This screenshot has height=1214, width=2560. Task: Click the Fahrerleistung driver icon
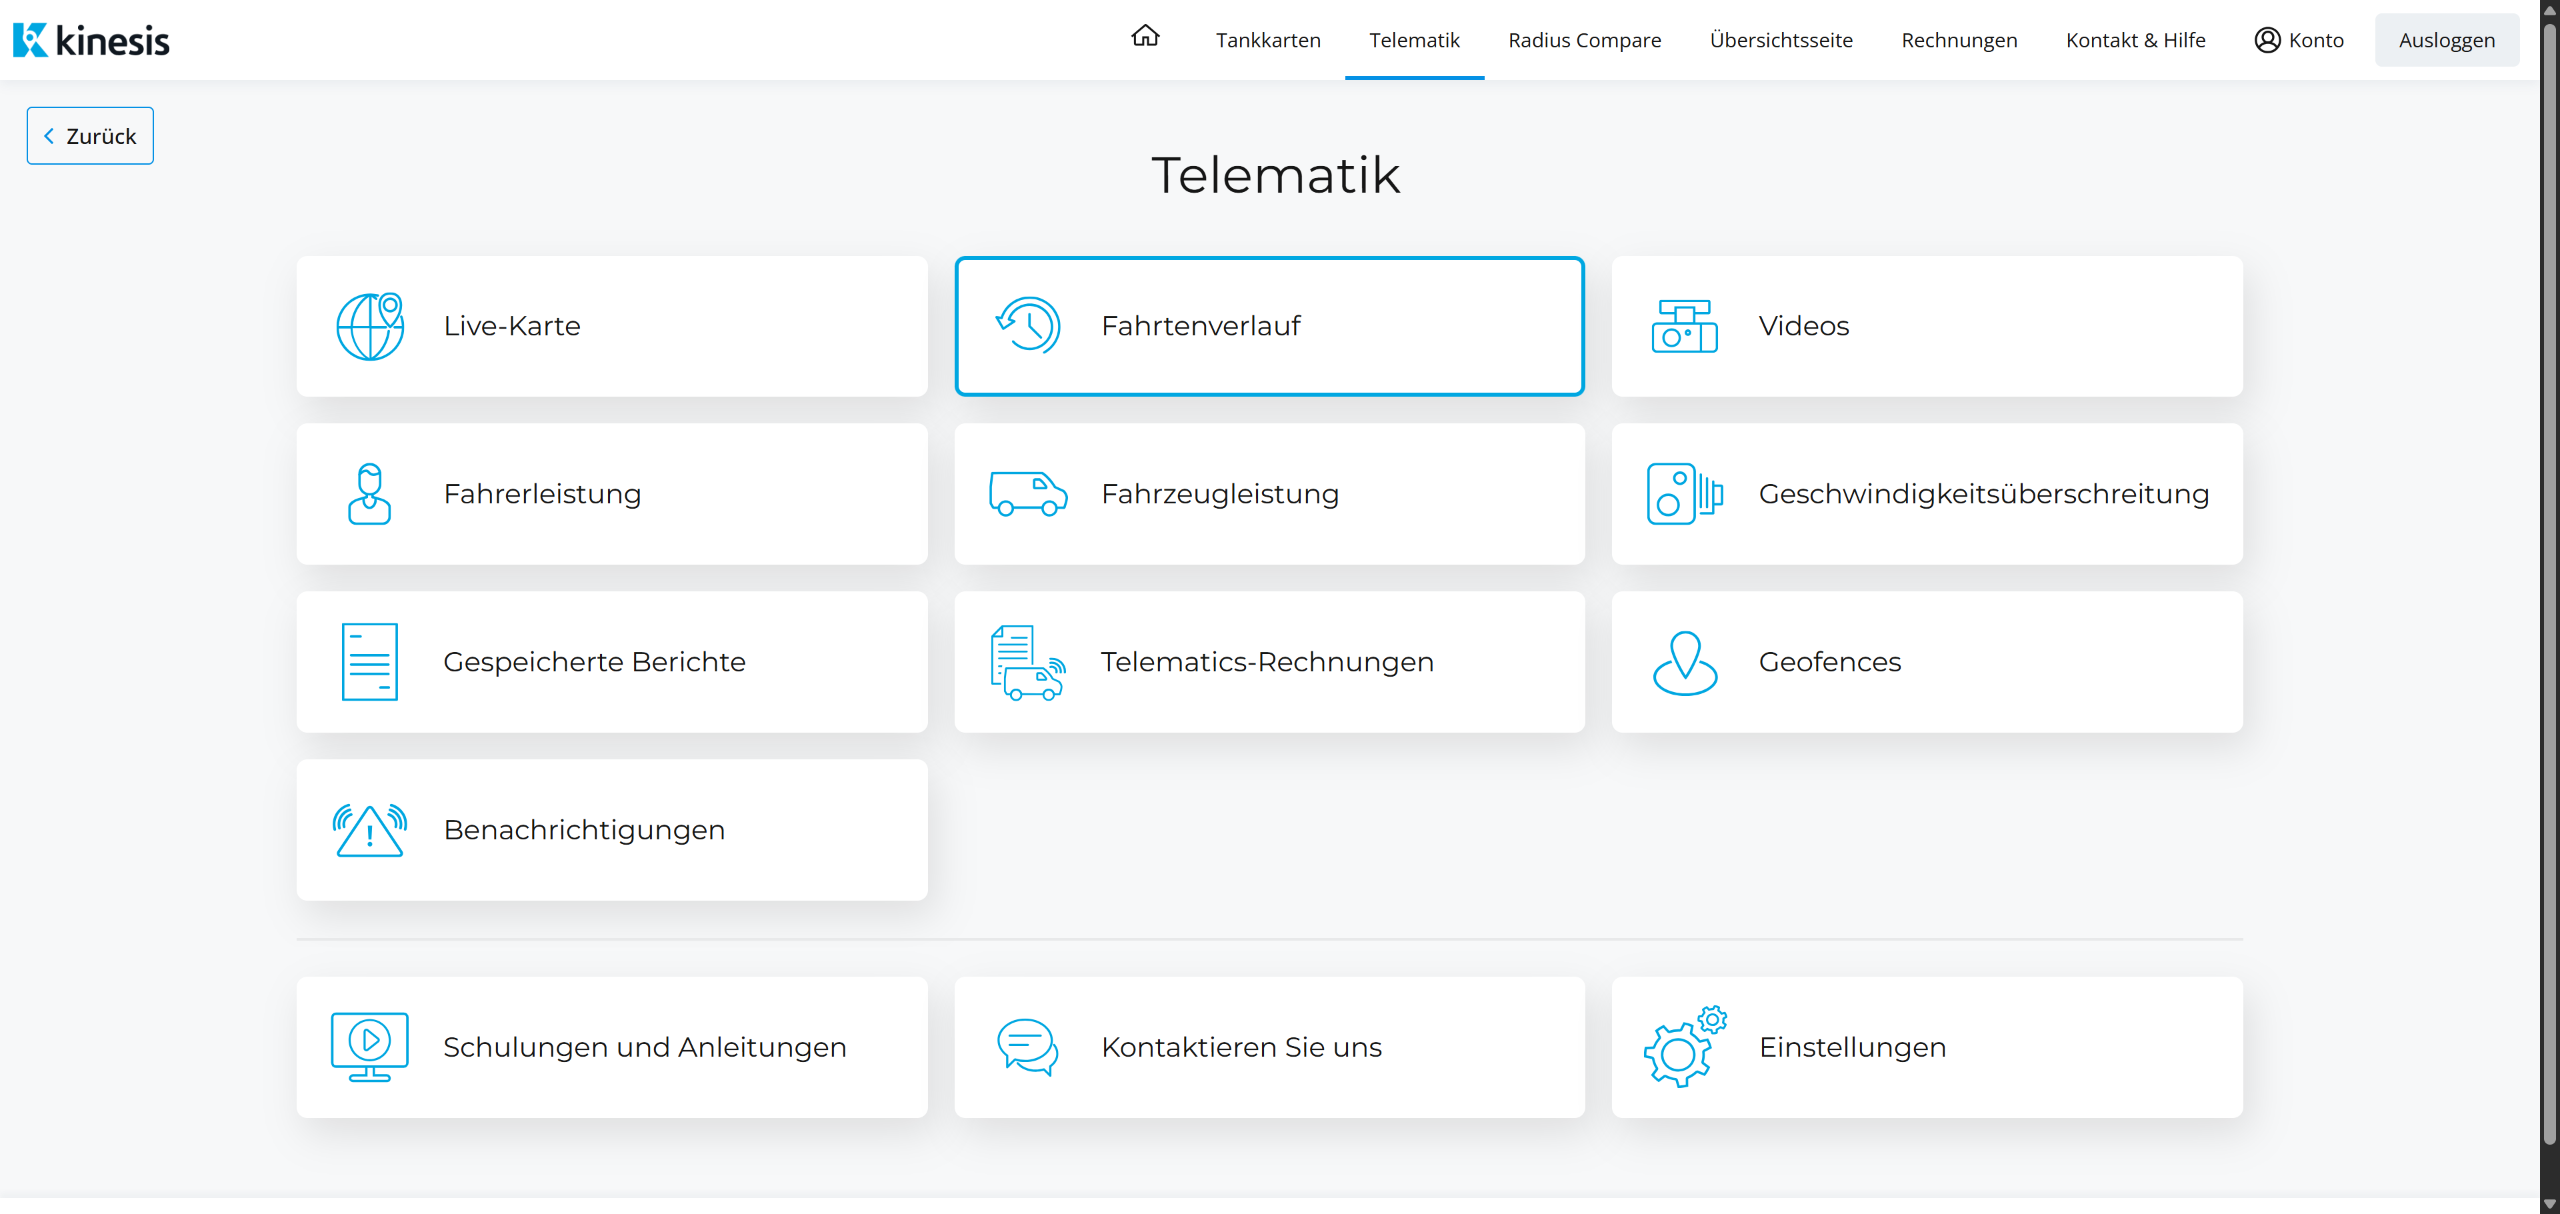(369, 494)
